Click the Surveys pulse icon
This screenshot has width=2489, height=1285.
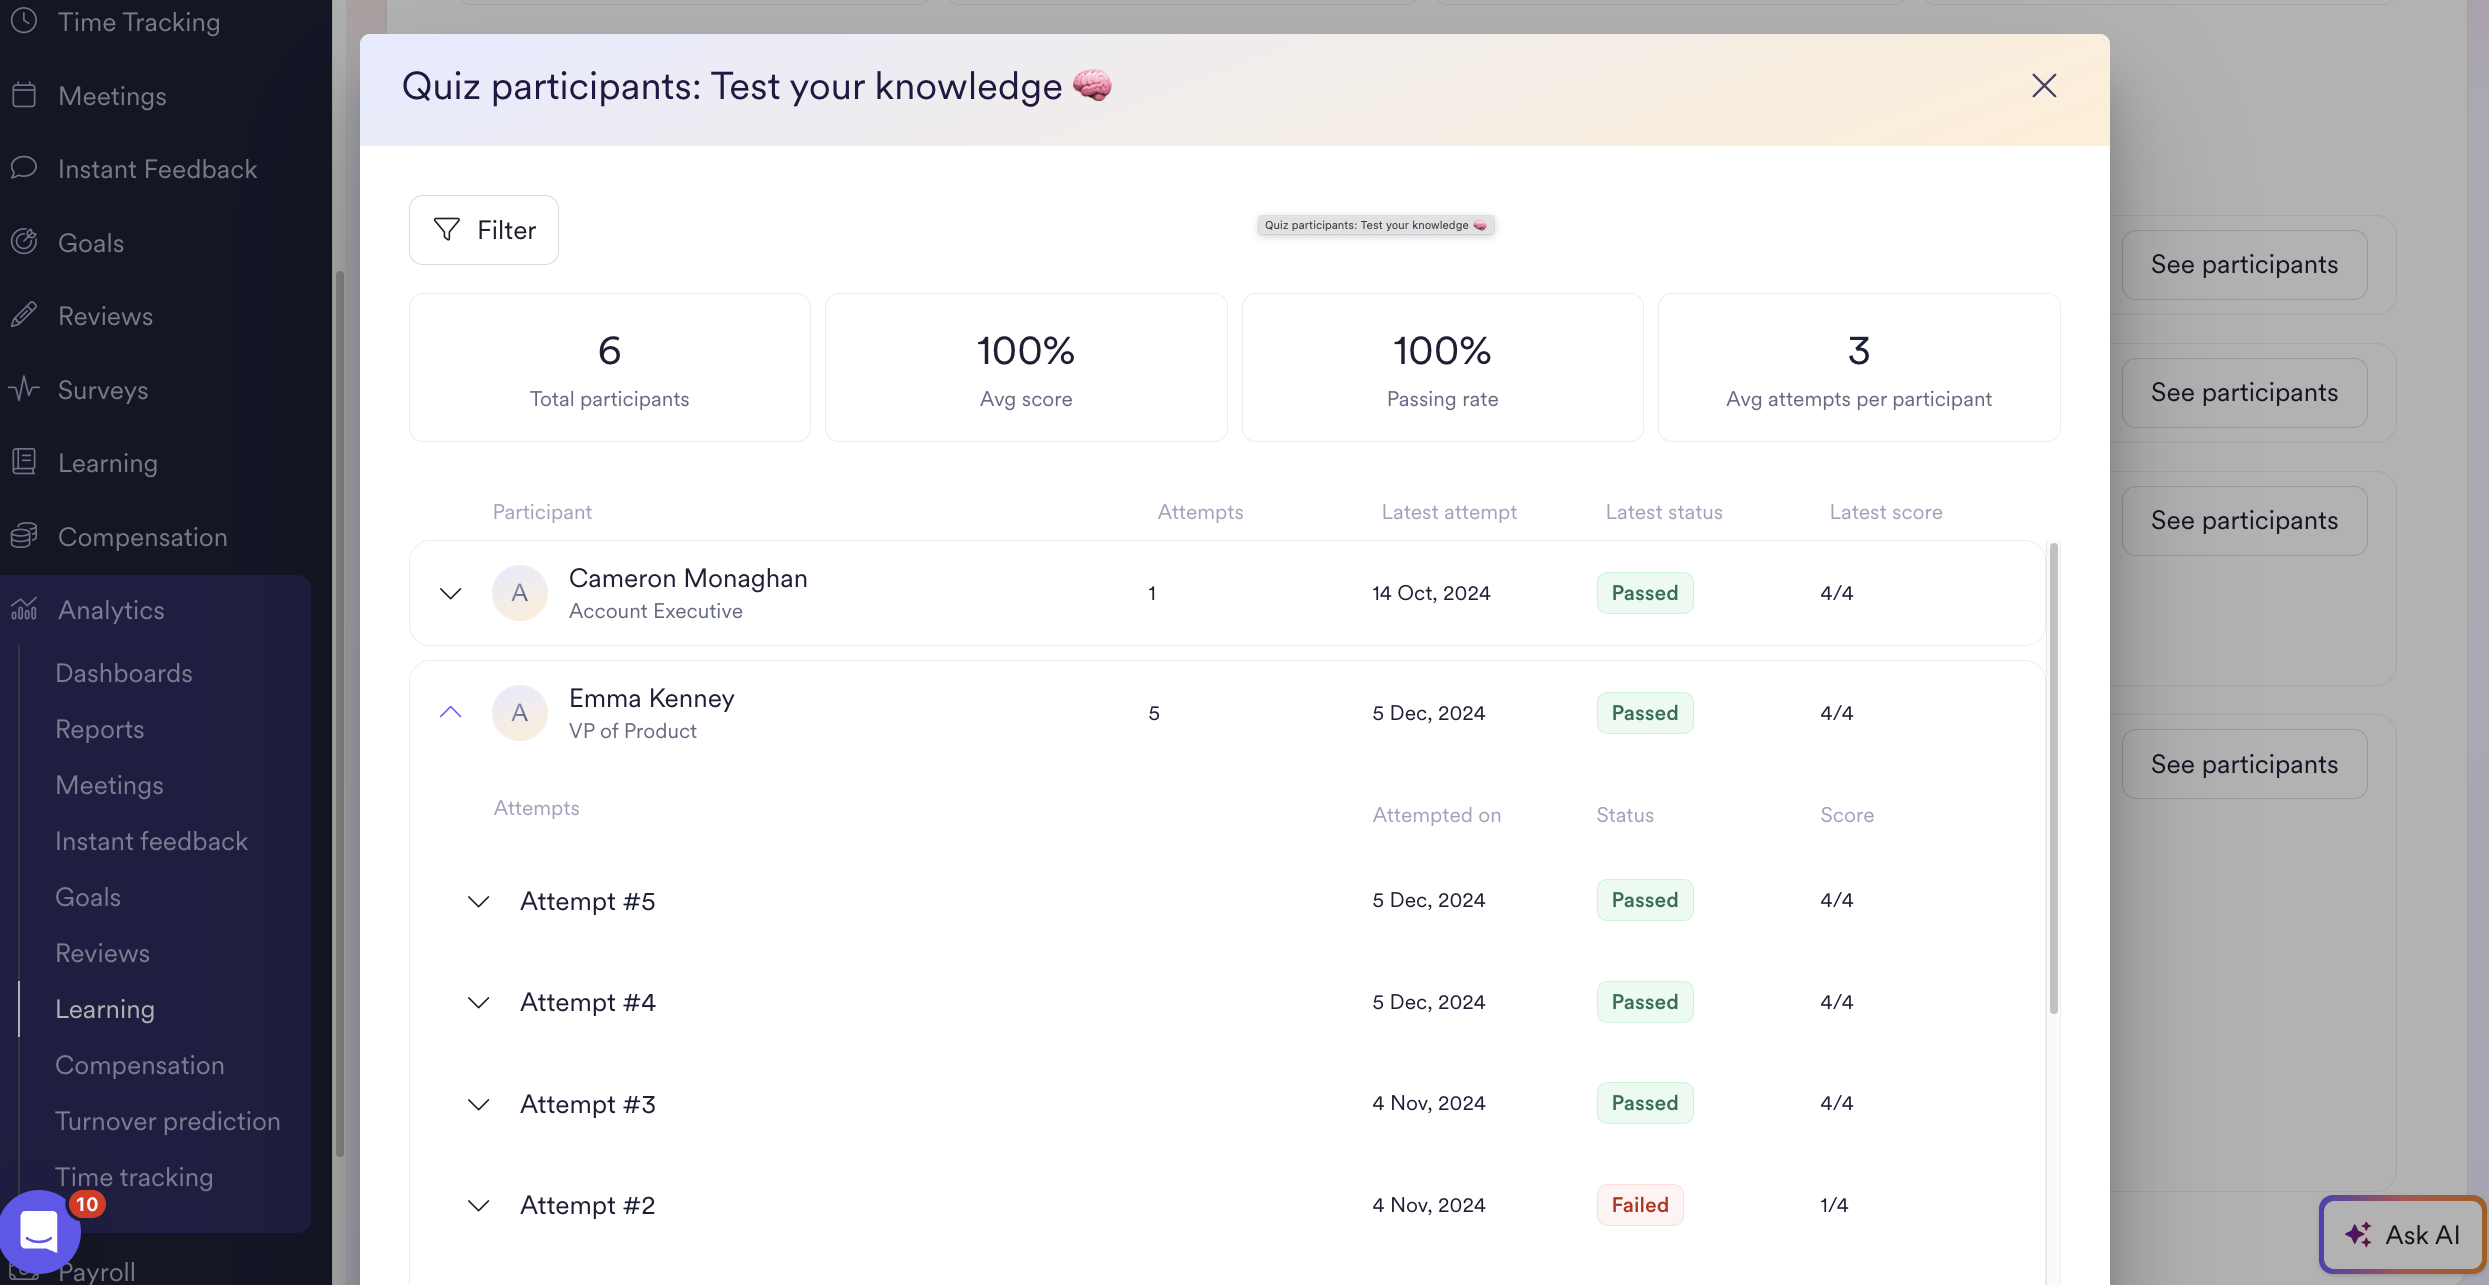[x=24, y=389]
